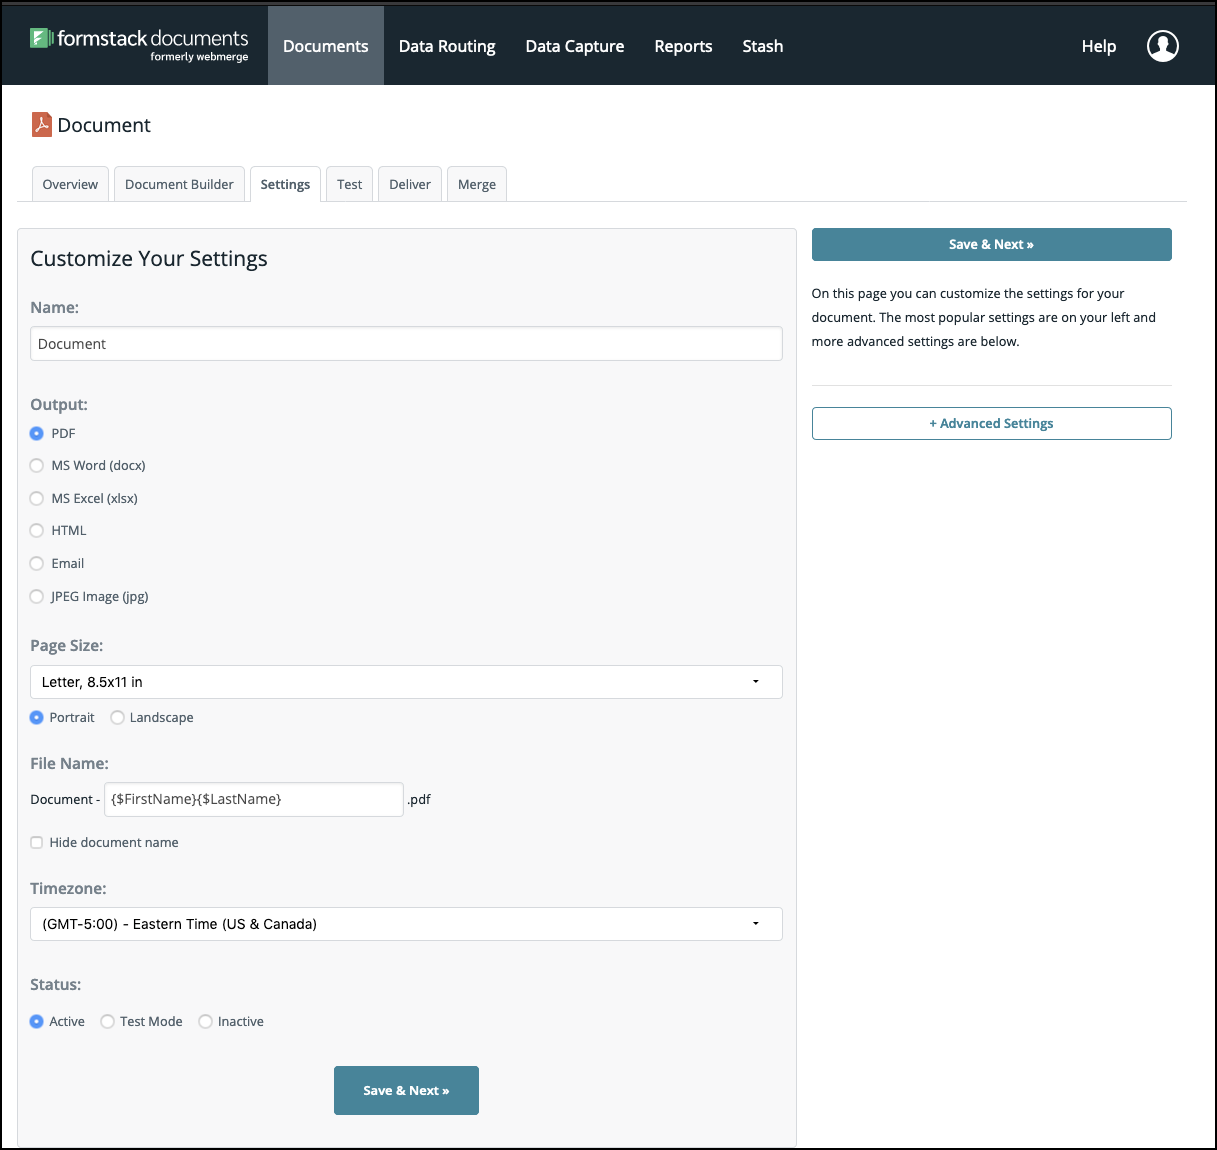Image resolution: width=1217 pixels, height=1150 pixels.
Task: Click the document Name input field
Action: click(x=406, y=344)
